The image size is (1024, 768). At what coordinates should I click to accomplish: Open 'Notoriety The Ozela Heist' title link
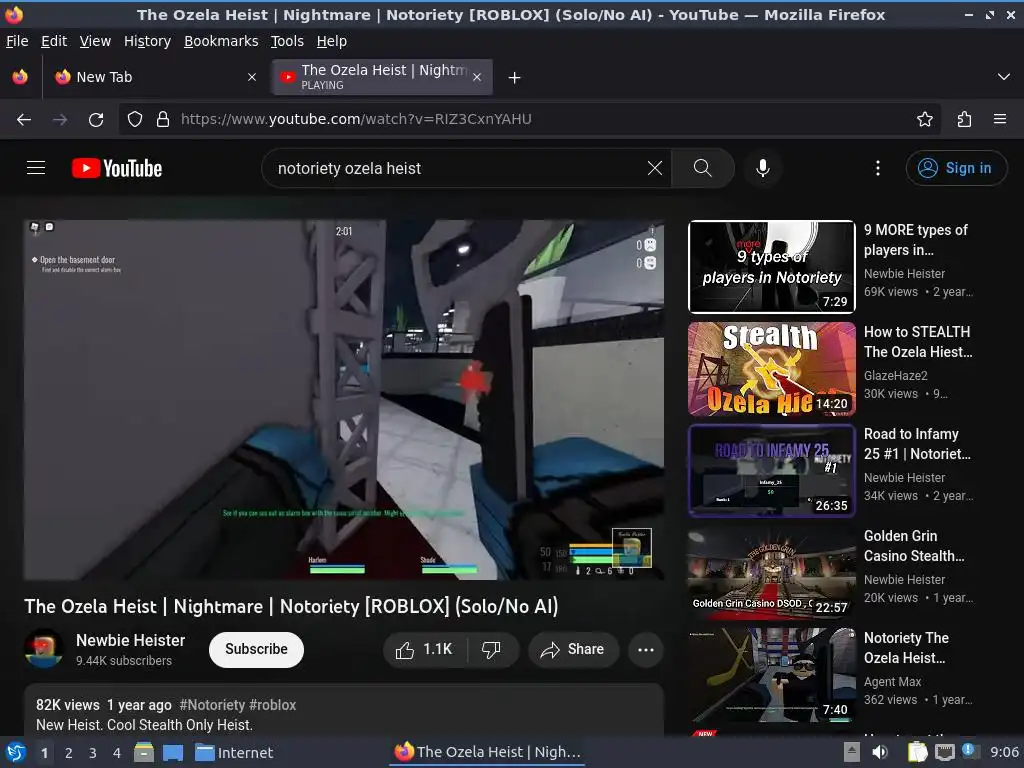[x=906, y=648]
